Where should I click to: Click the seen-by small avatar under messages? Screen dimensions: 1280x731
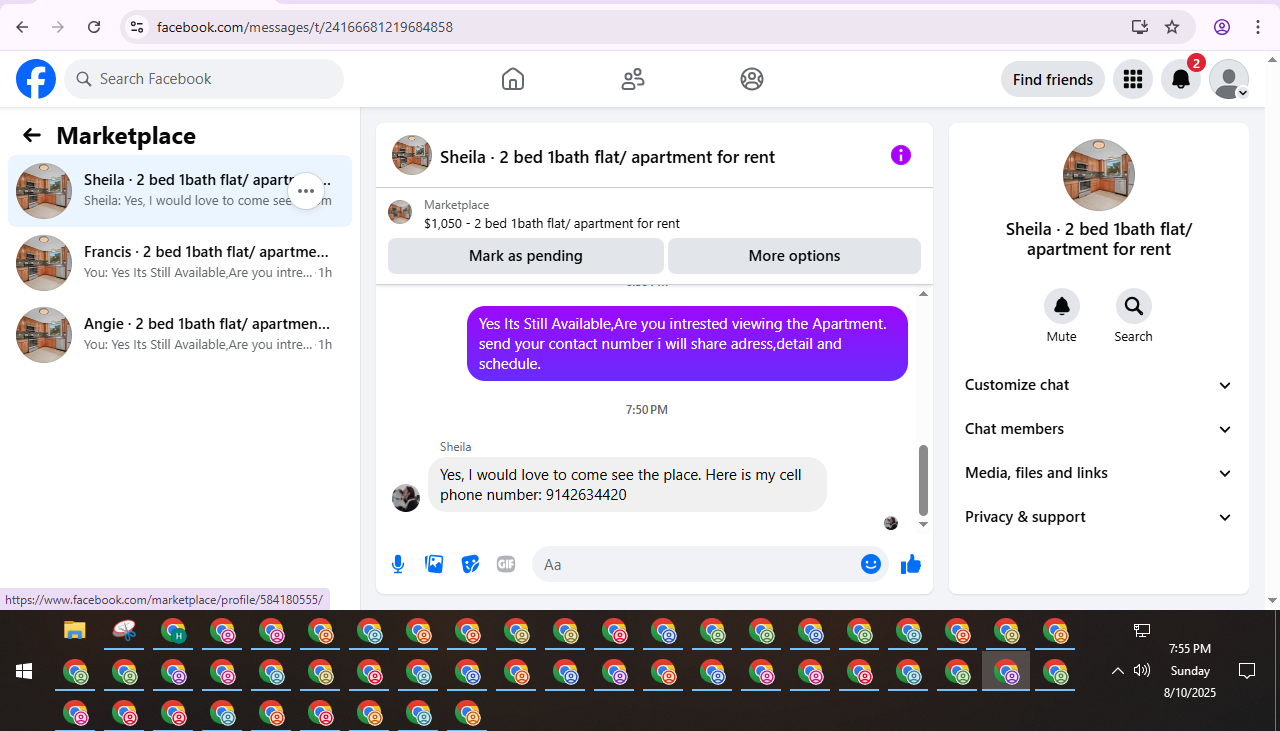pos(891,523)
